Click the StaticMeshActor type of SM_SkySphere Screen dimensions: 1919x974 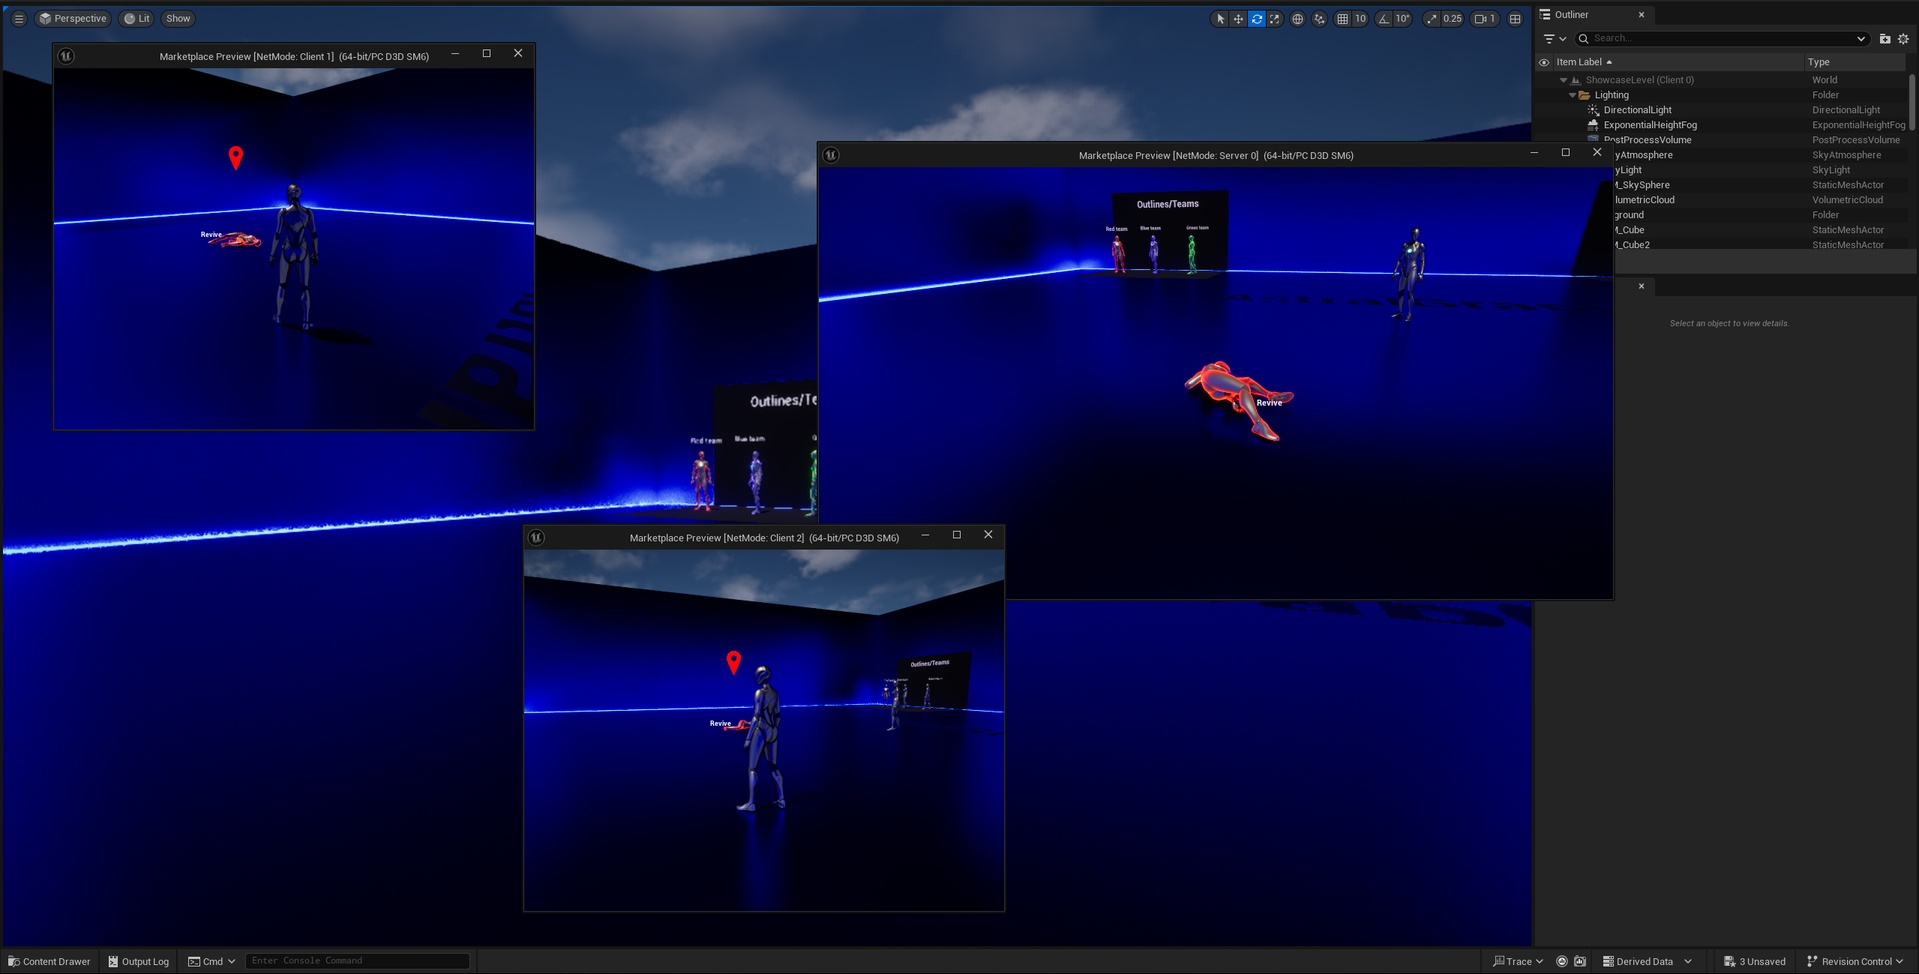click(x=1847, y=185)
